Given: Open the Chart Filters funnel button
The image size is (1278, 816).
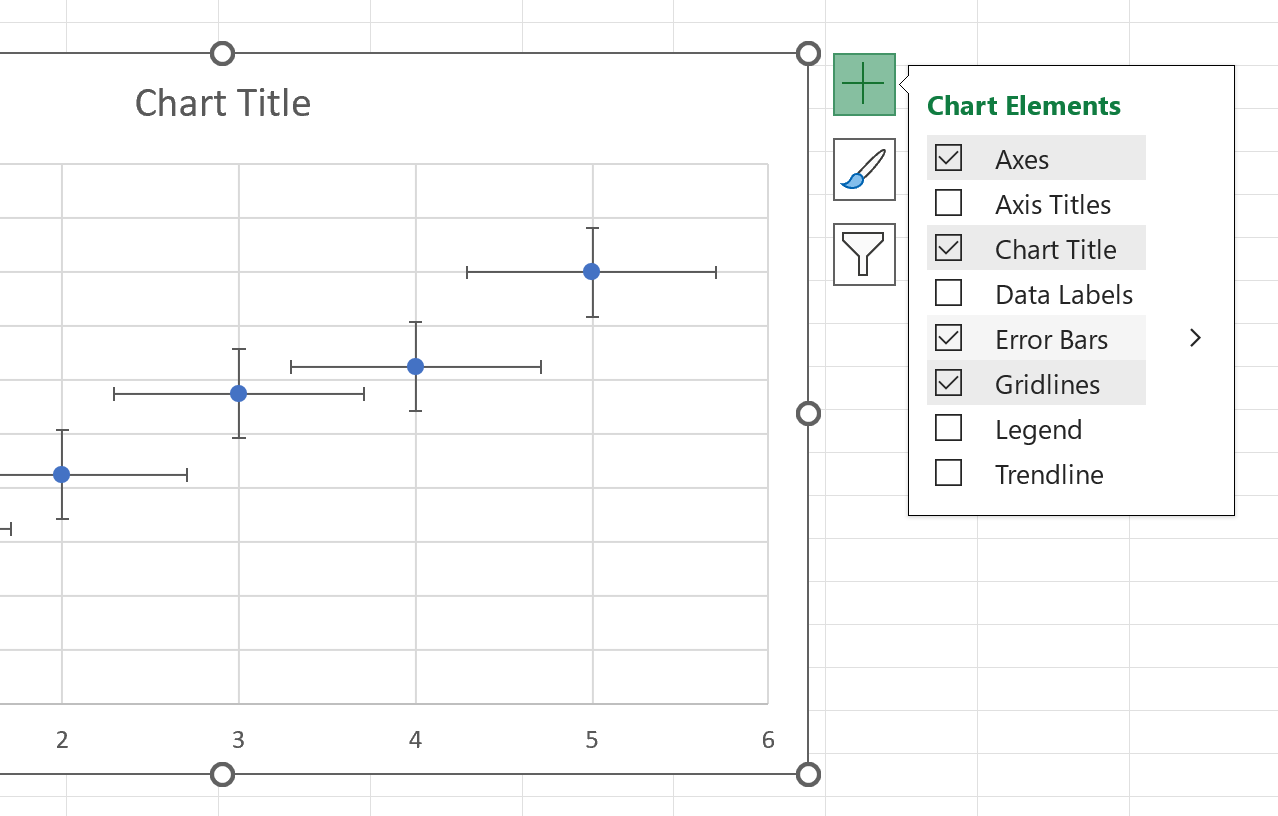Looking at the screenshot, I should tap(864, 254).
